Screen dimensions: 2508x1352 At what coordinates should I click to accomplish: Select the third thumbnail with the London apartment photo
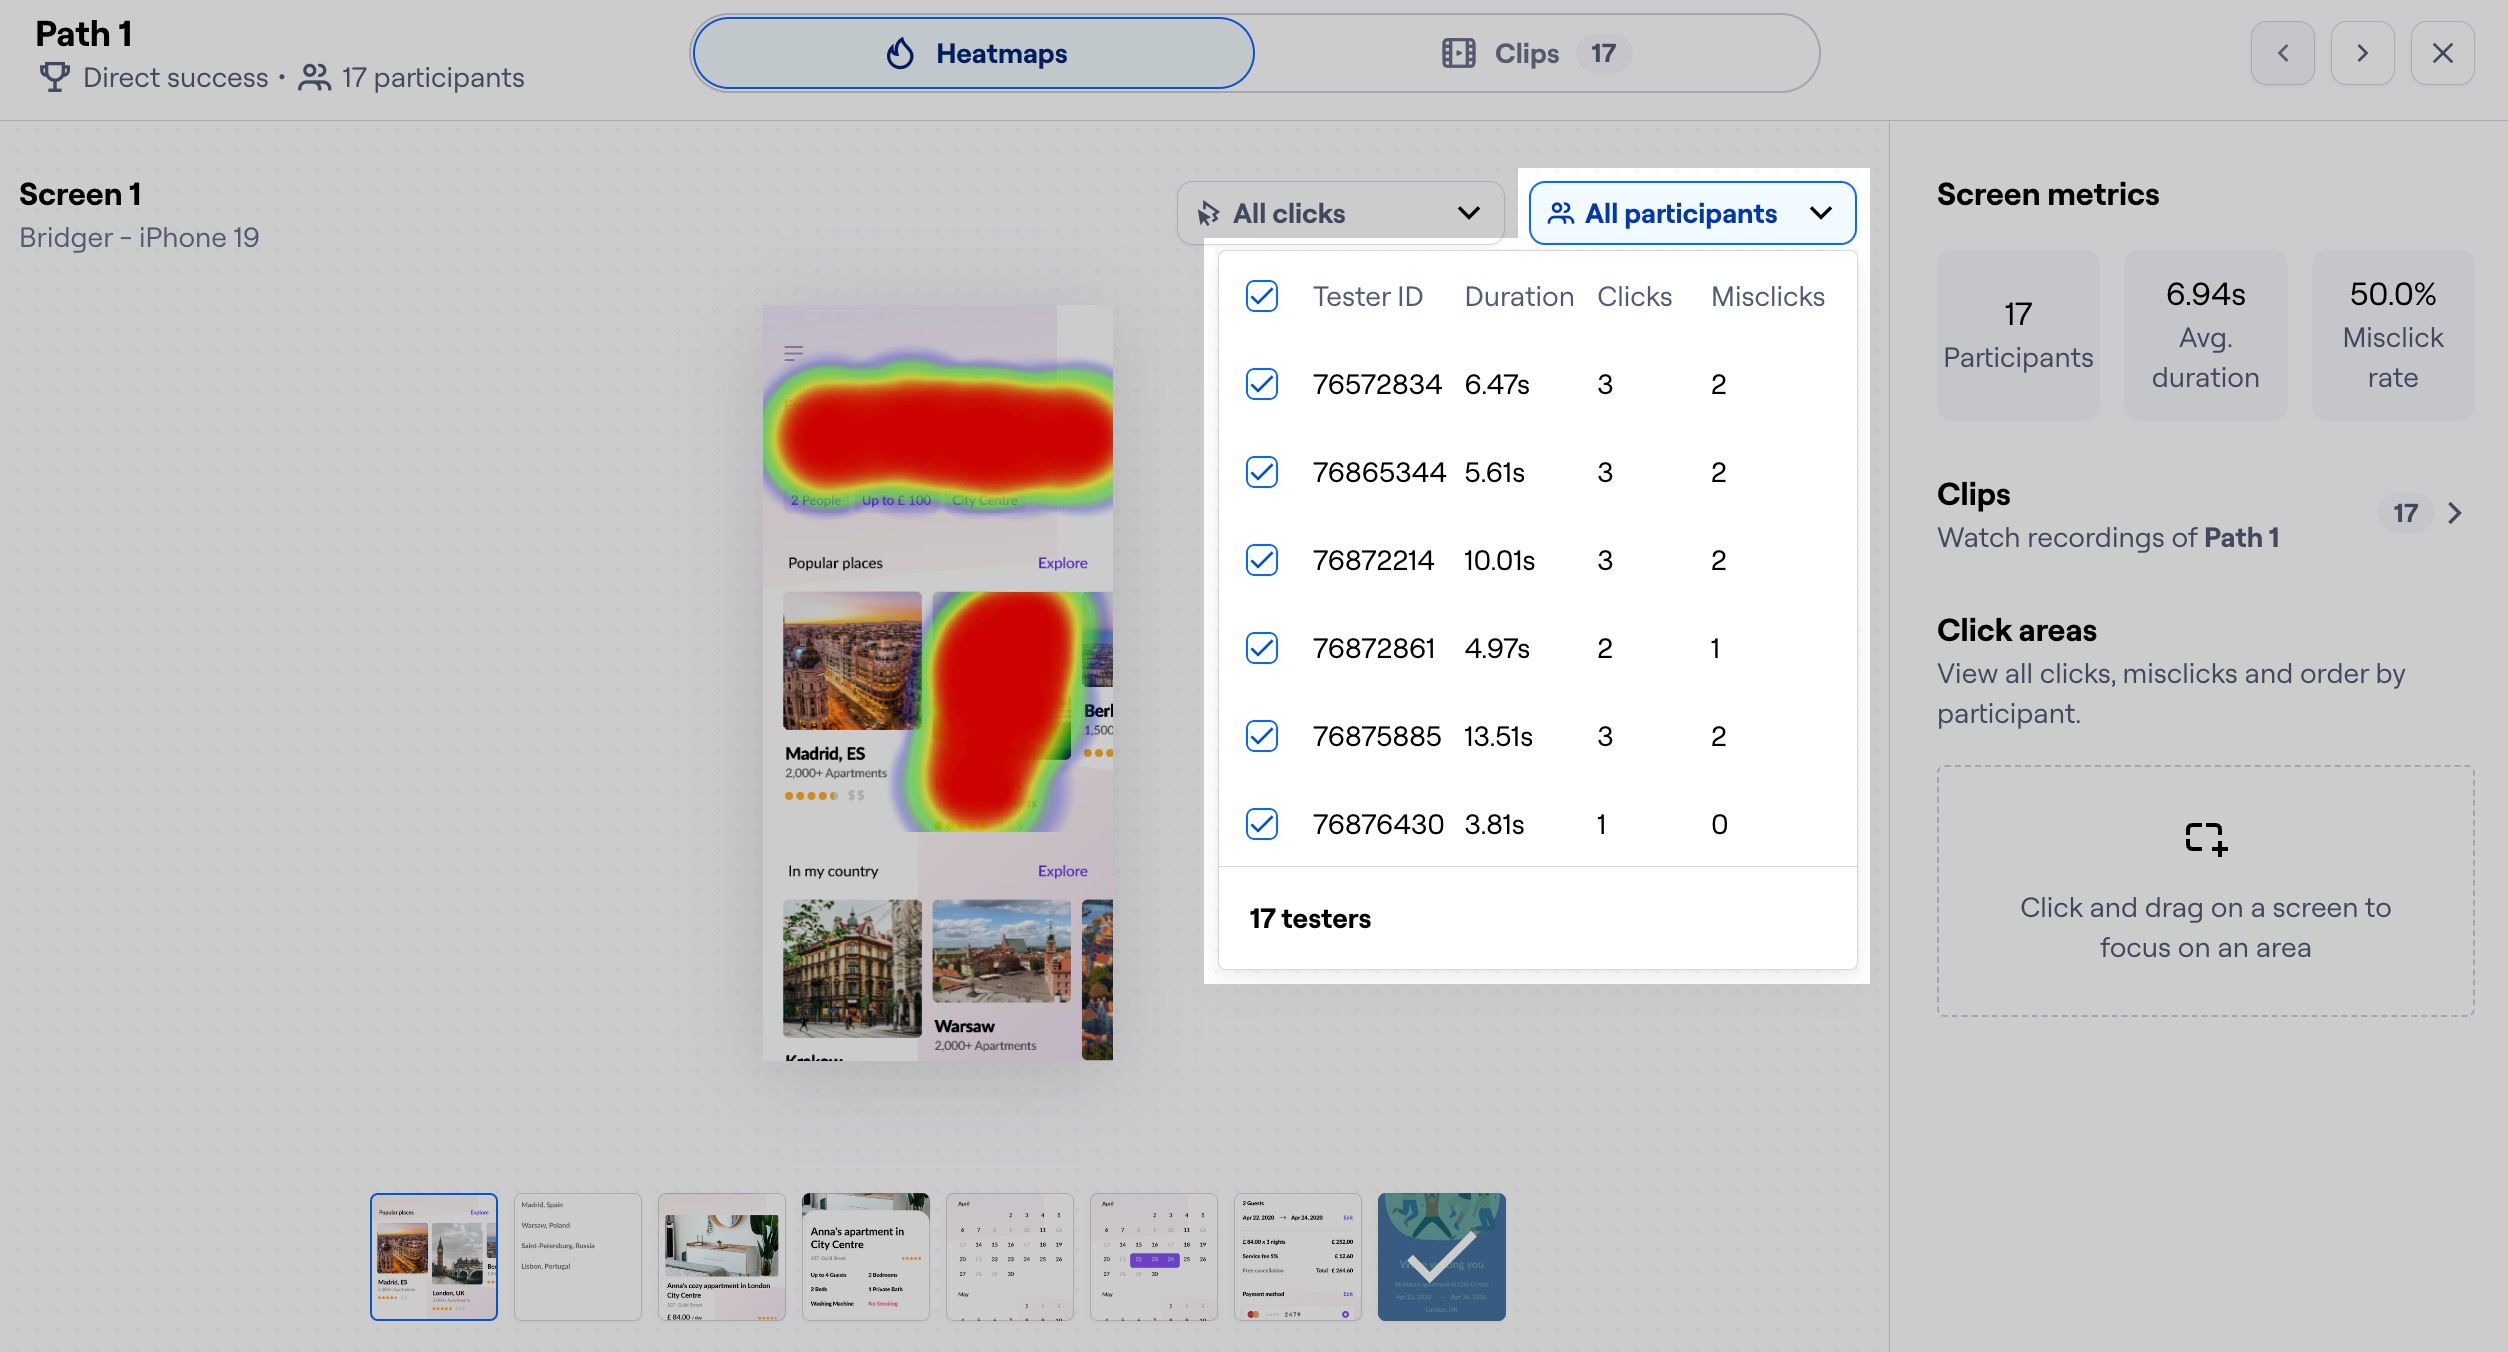tap(722, 1256)
